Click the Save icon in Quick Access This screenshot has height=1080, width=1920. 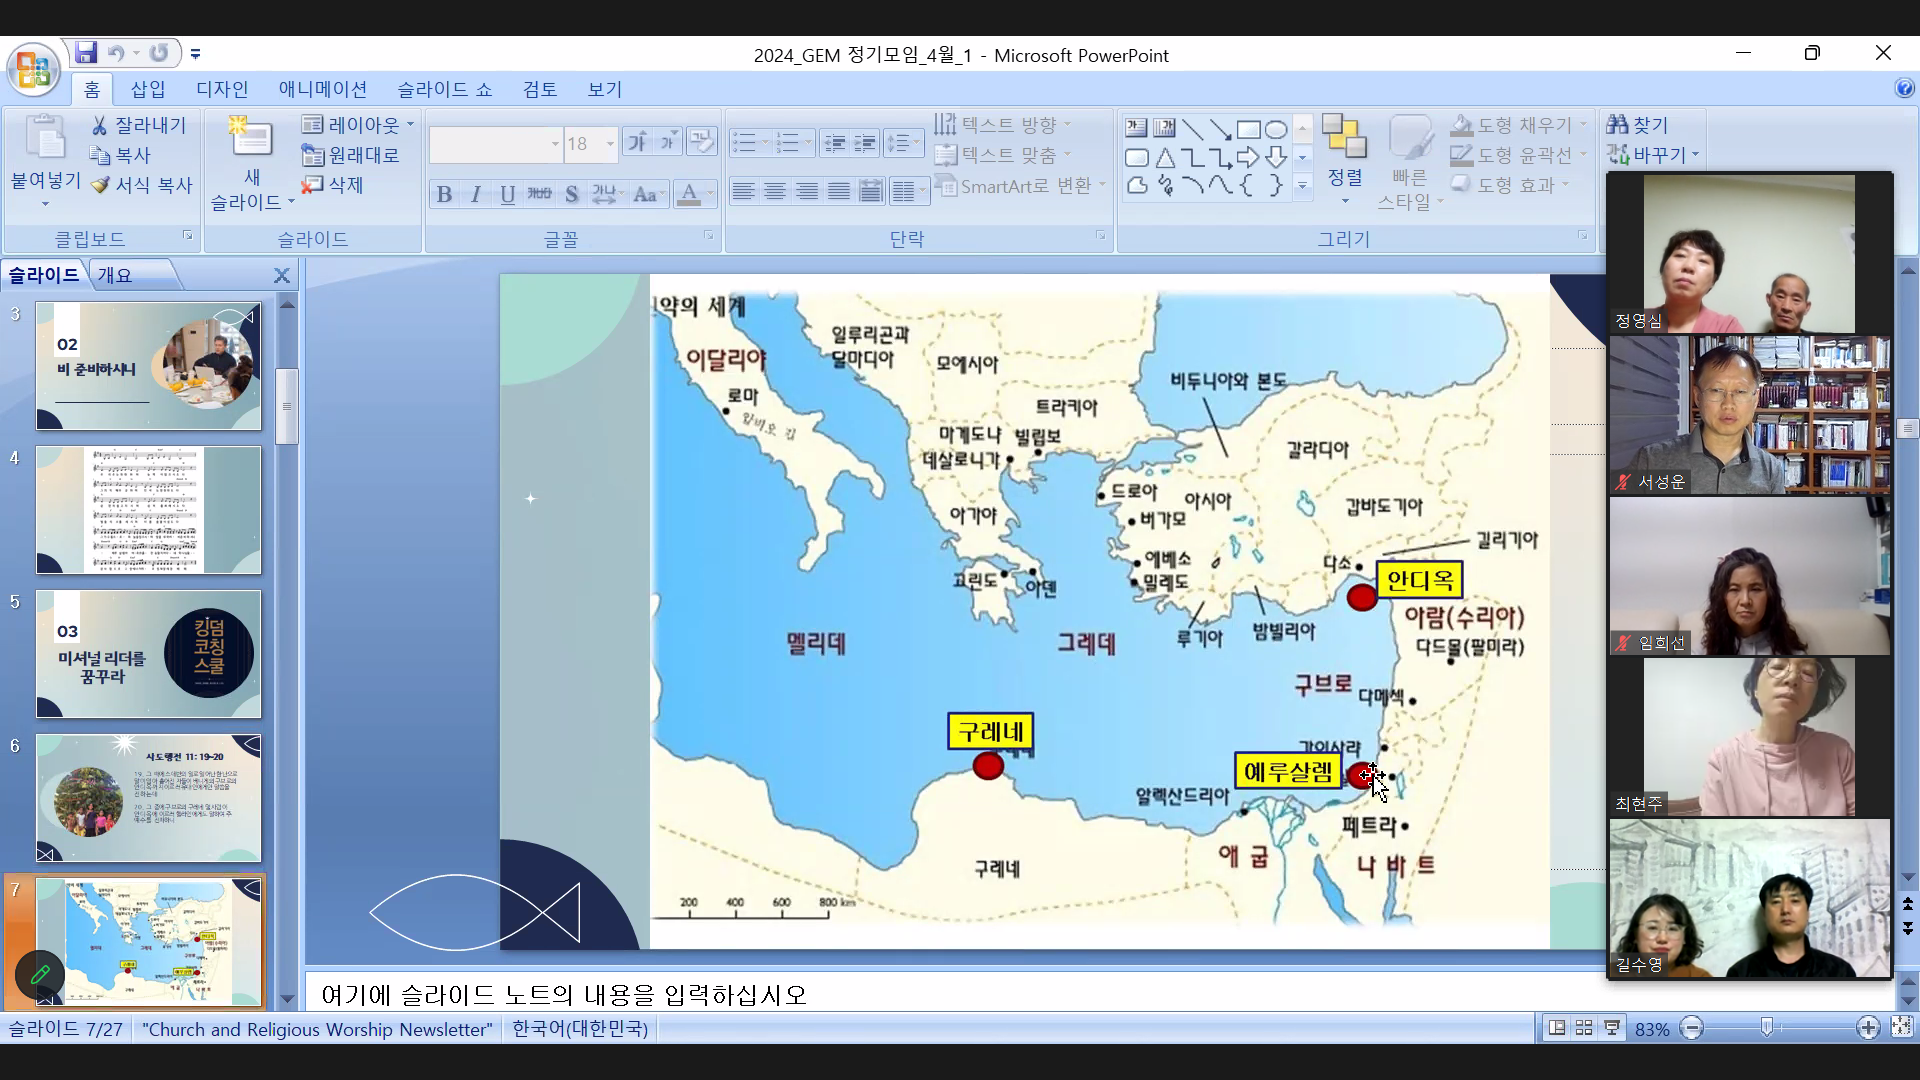click(x=86, y=53)
